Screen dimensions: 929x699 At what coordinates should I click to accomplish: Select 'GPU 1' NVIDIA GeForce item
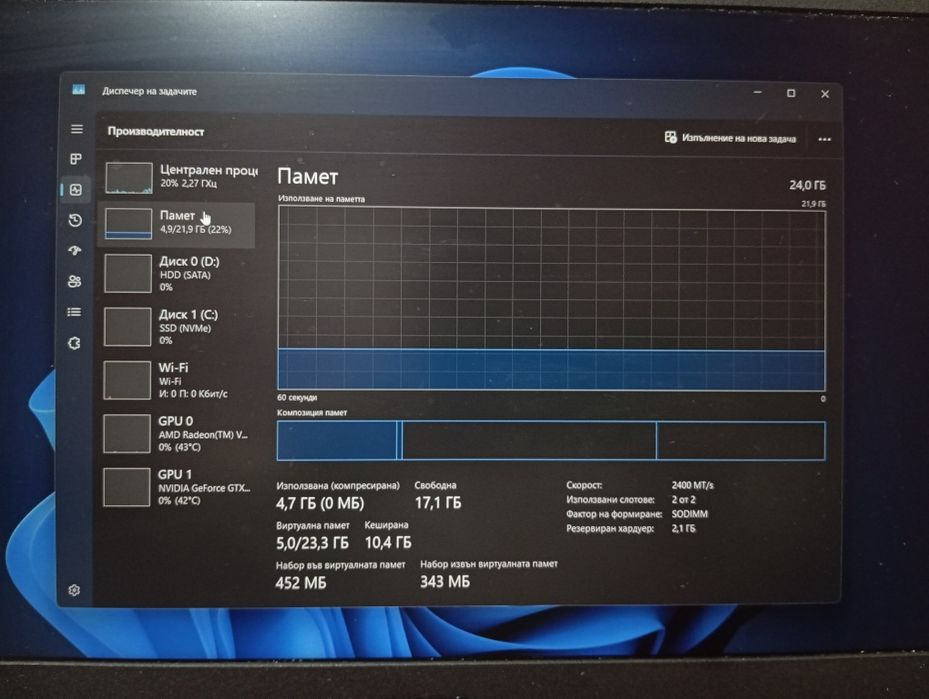(177, 487)
